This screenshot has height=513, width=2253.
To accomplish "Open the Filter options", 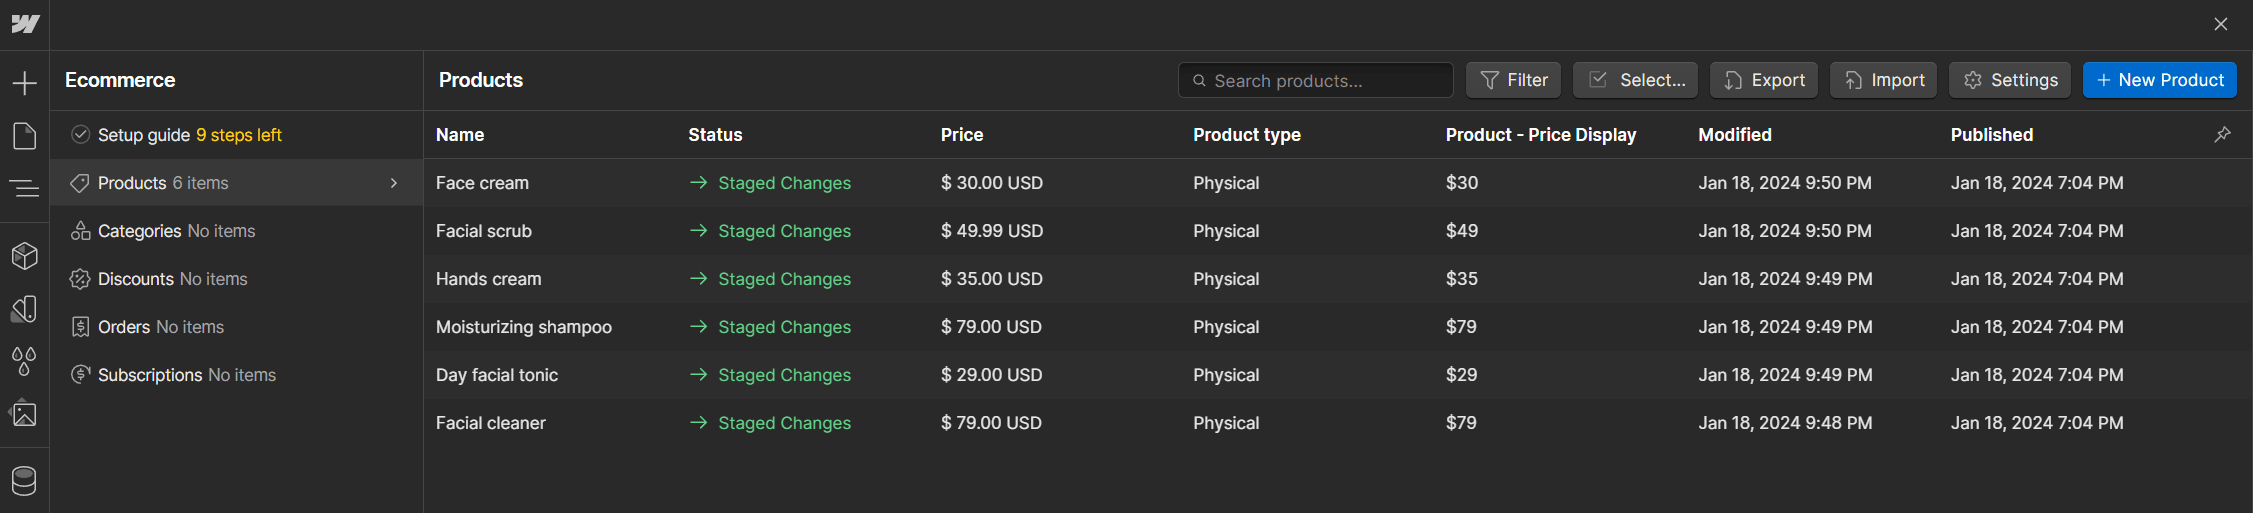I will (1514, 80).
